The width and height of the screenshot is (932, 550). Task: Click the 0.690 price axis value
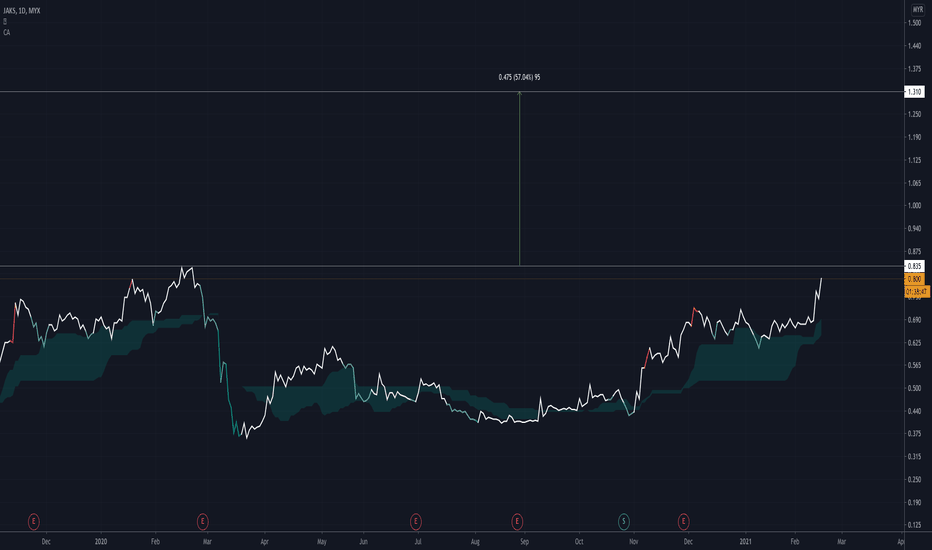click(x=914, y=320)
